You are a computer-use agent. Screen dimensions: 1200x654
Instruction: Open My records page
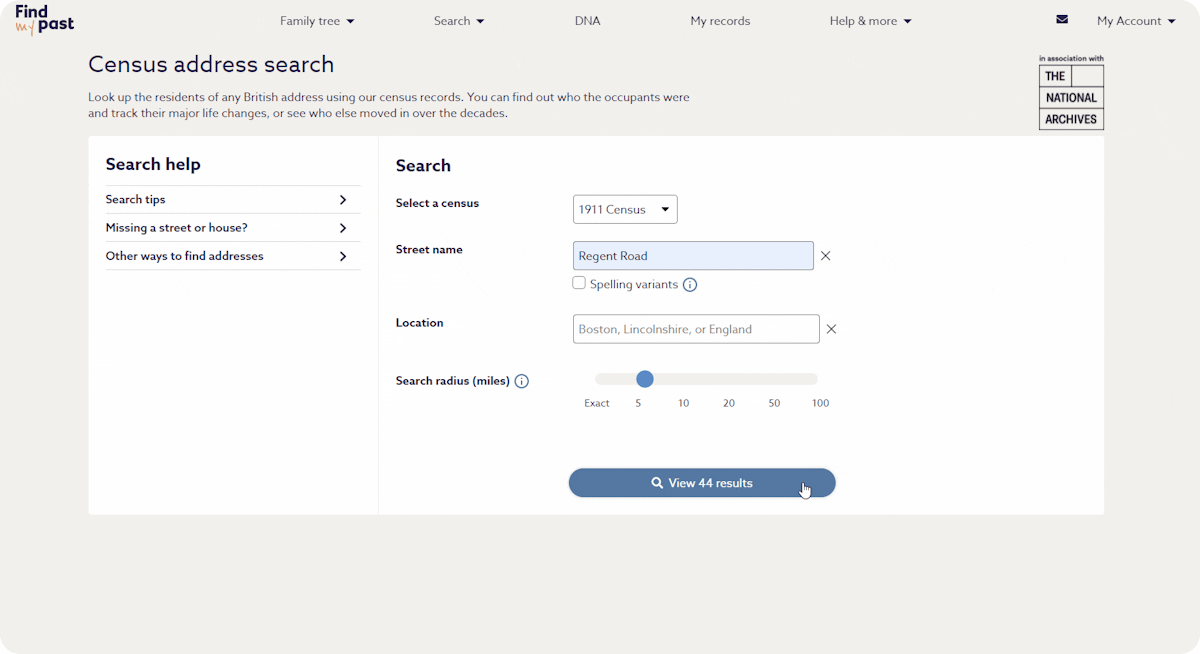click(720, 21)
